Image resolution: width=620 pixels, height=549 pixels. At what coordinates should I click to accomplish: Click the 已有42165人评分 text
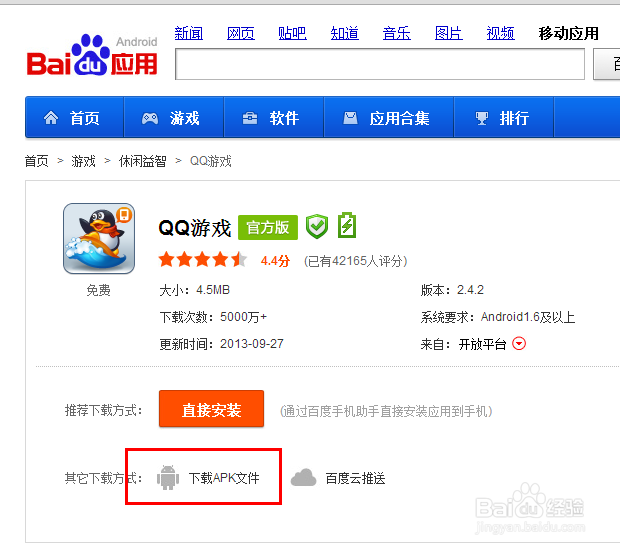(355, 261)
